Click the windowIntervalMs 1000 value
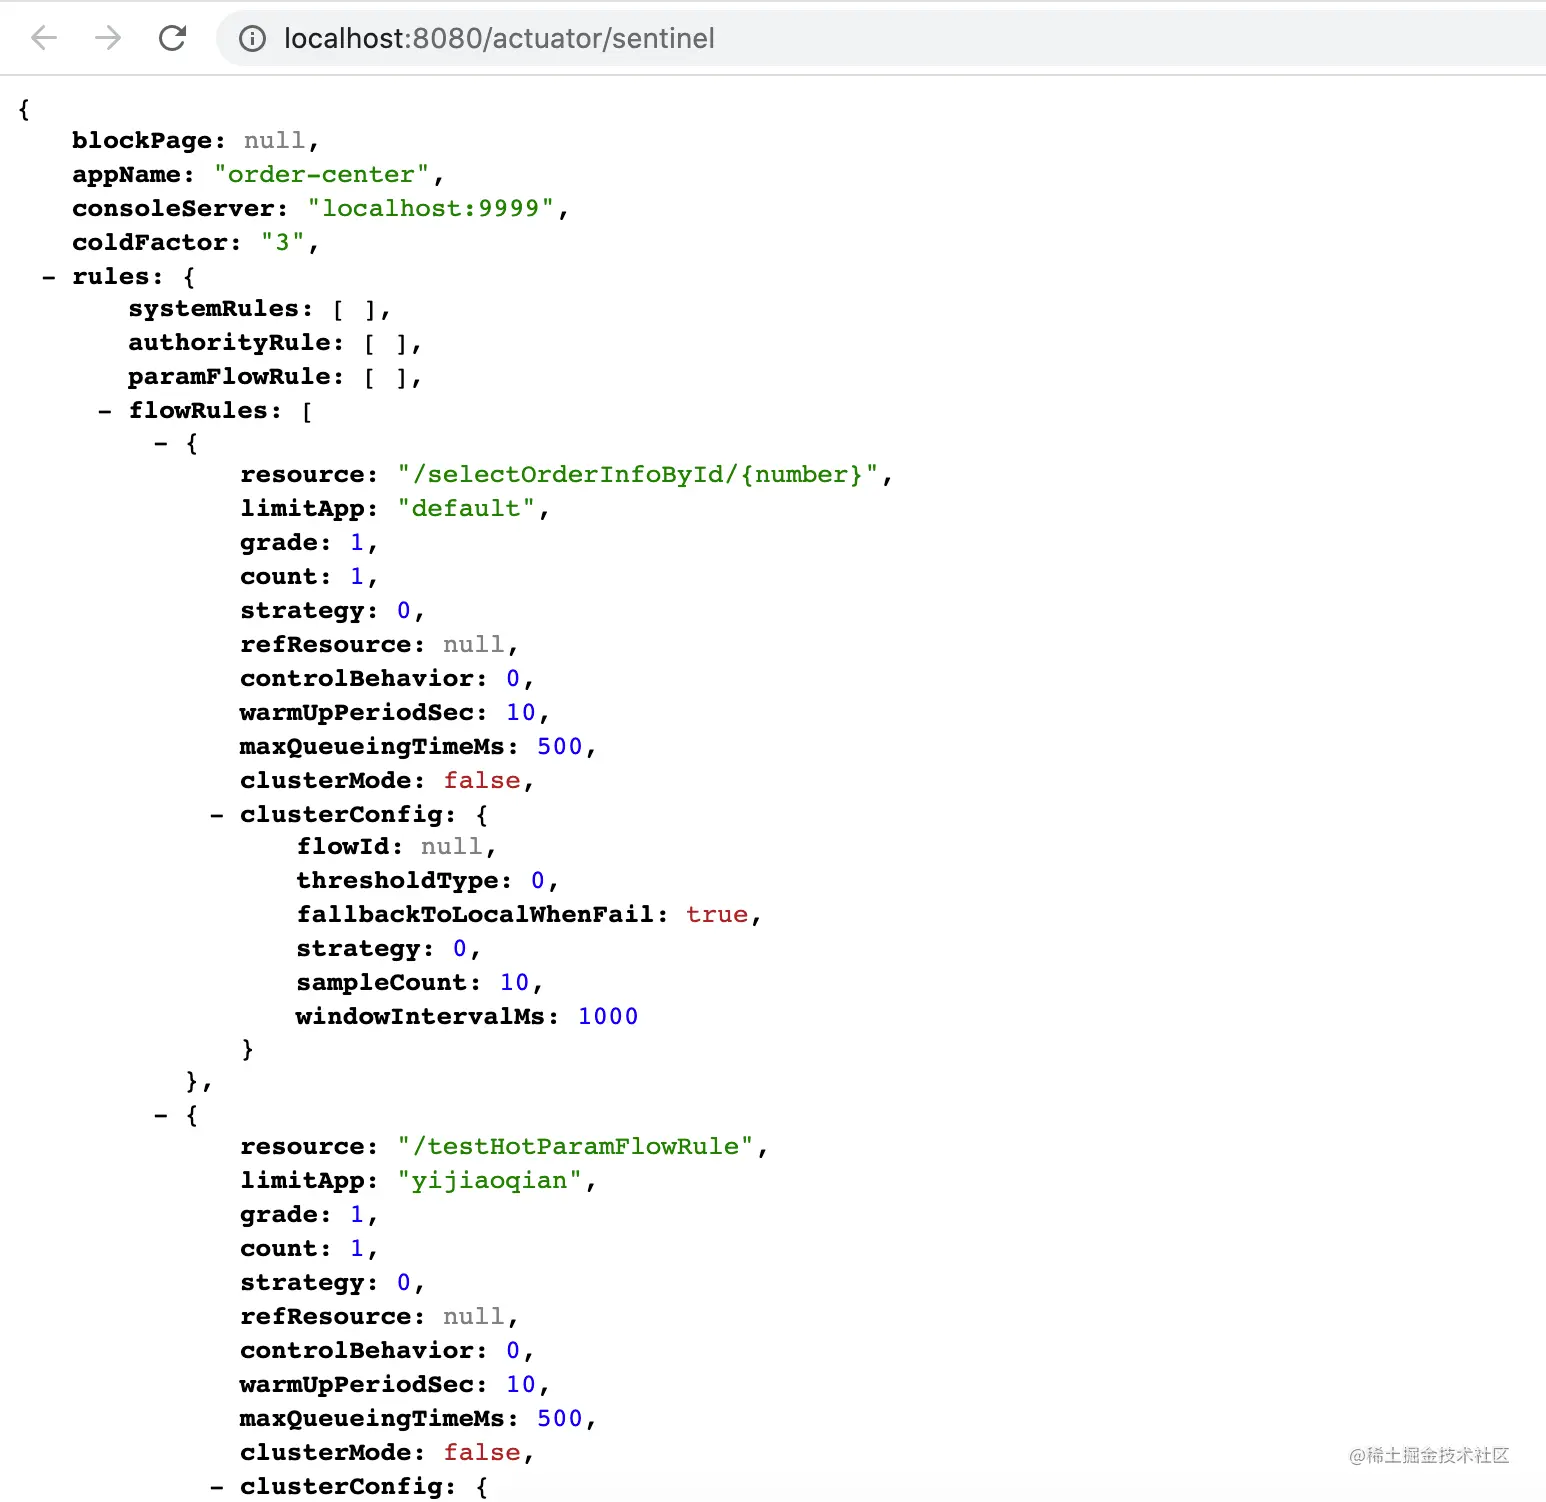 tap(608, 1017)
